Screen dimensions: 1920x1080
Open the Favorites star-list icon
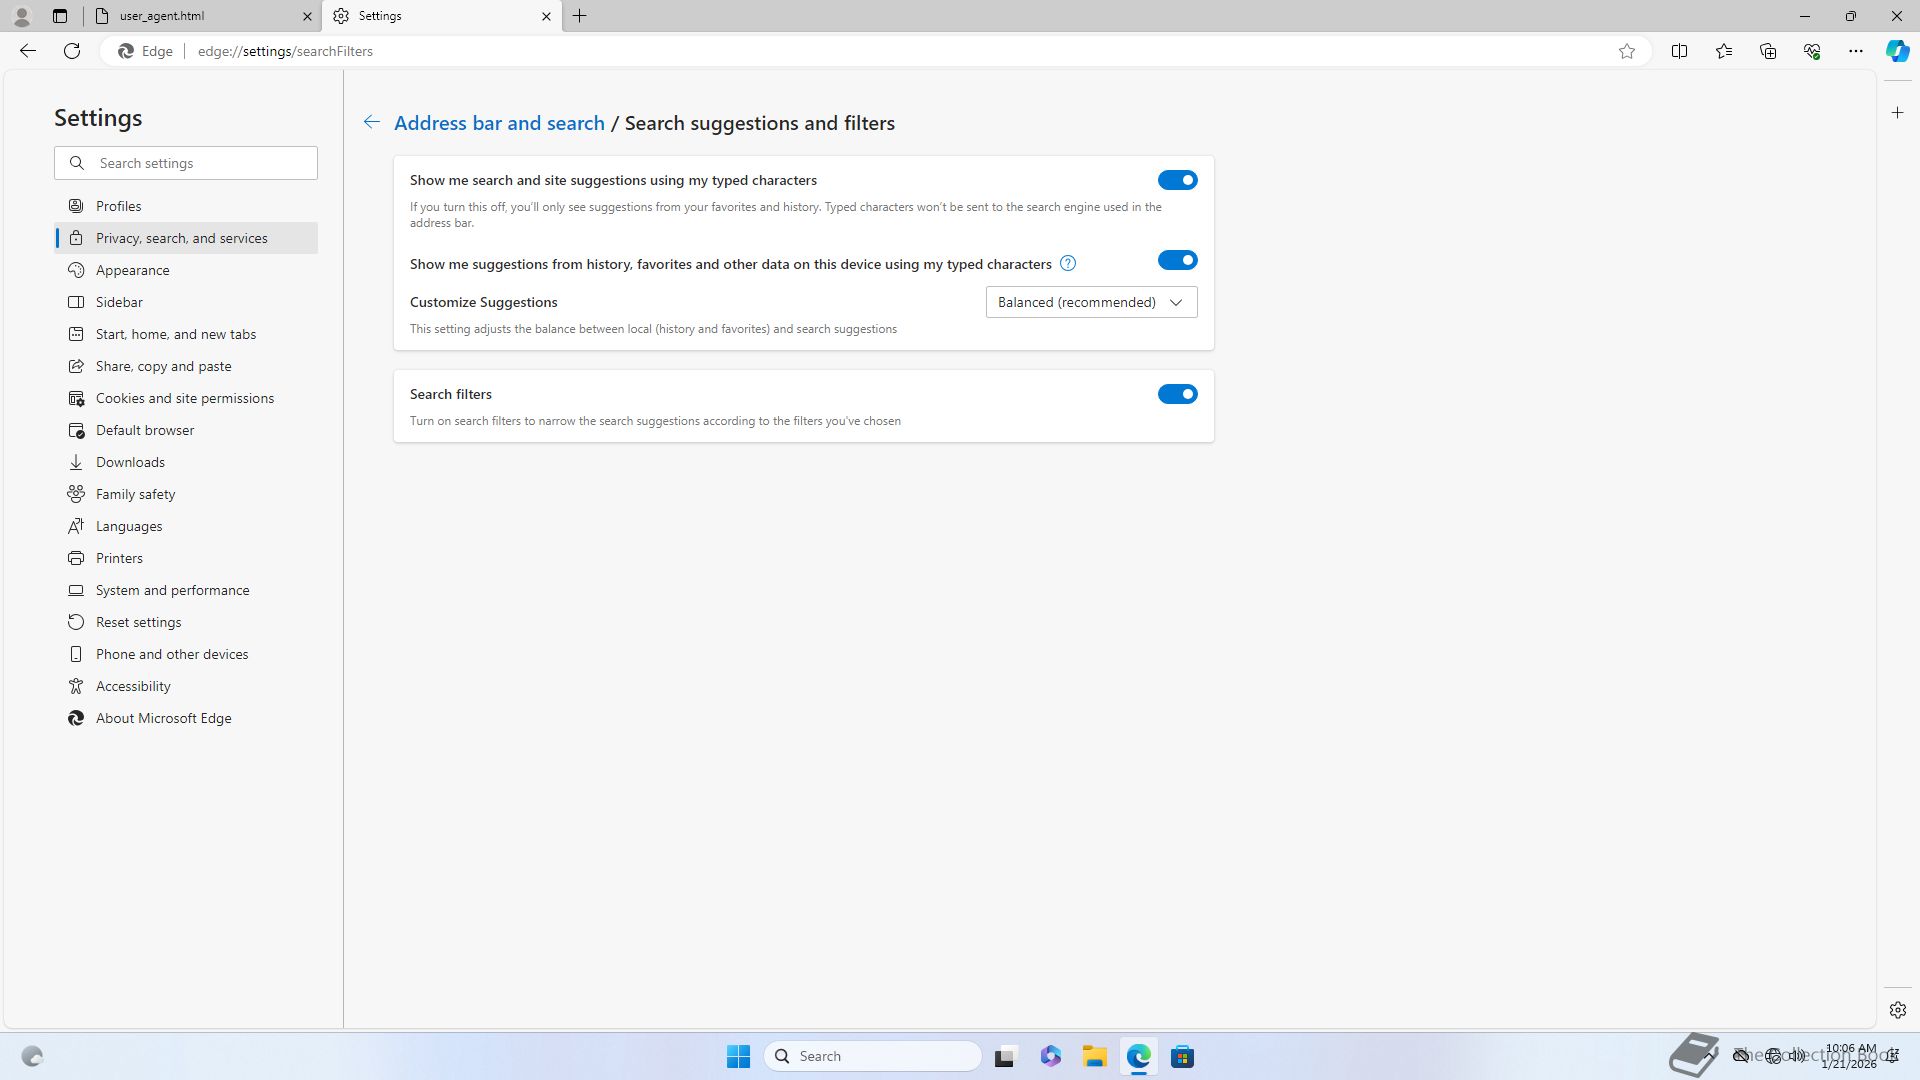pyautogui.click(x=1723, y=51)
